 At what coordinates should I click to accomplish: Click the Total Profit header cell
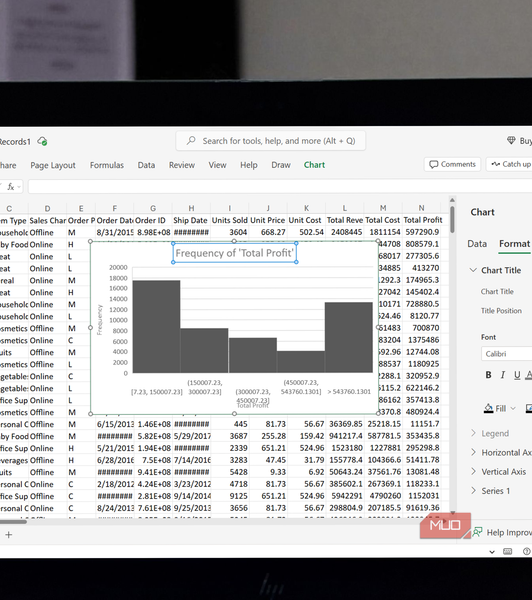point(421,220)
